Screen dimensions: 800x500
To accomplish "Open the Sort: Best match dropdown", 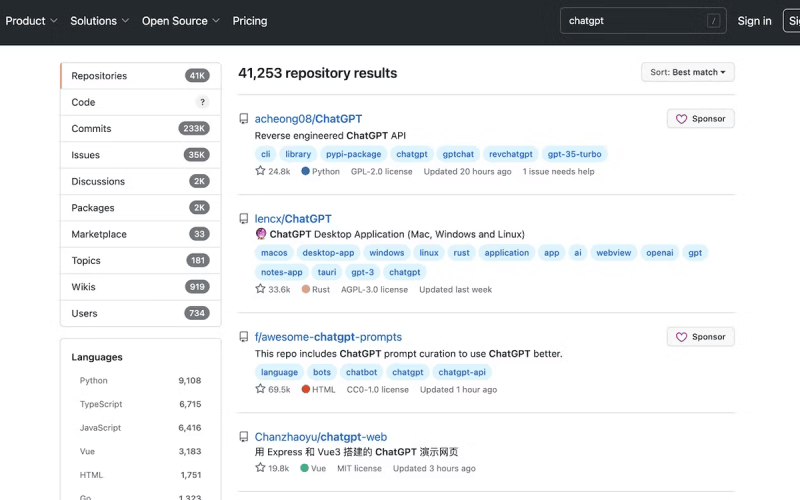I will (688, 72).
